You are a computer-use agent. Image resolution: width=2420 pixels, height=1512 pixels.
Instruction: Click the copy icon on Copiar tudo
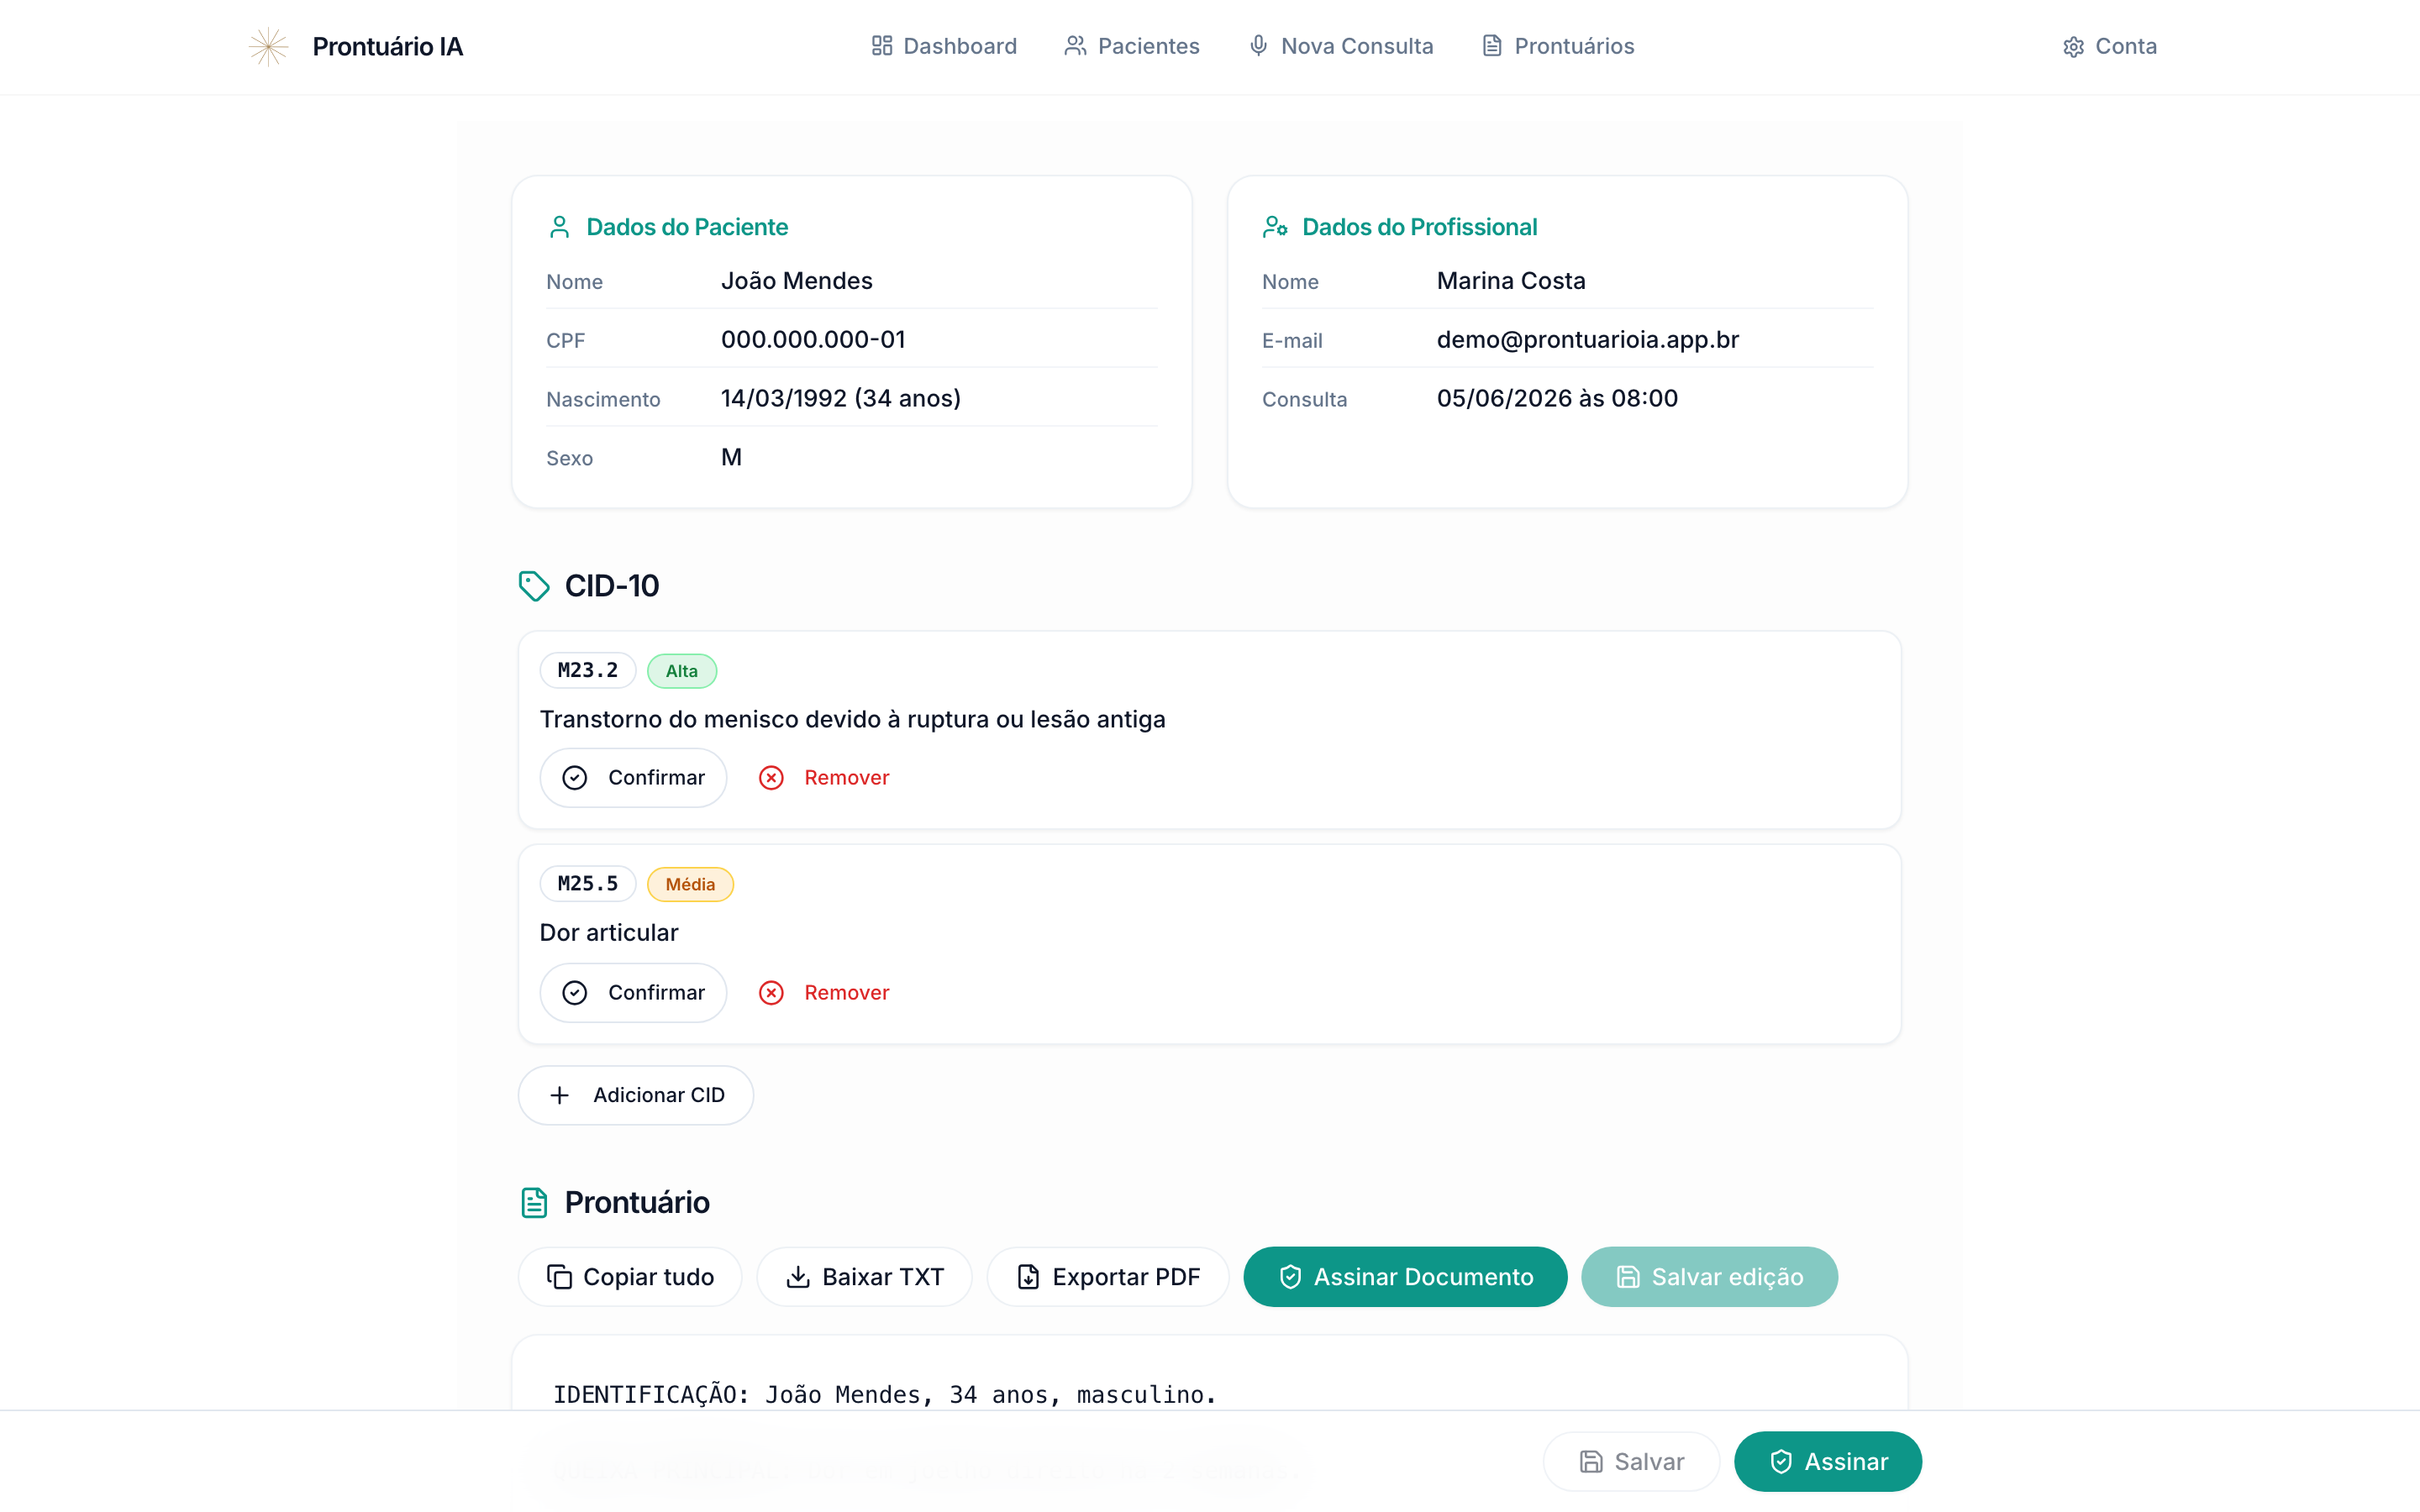559,1277
